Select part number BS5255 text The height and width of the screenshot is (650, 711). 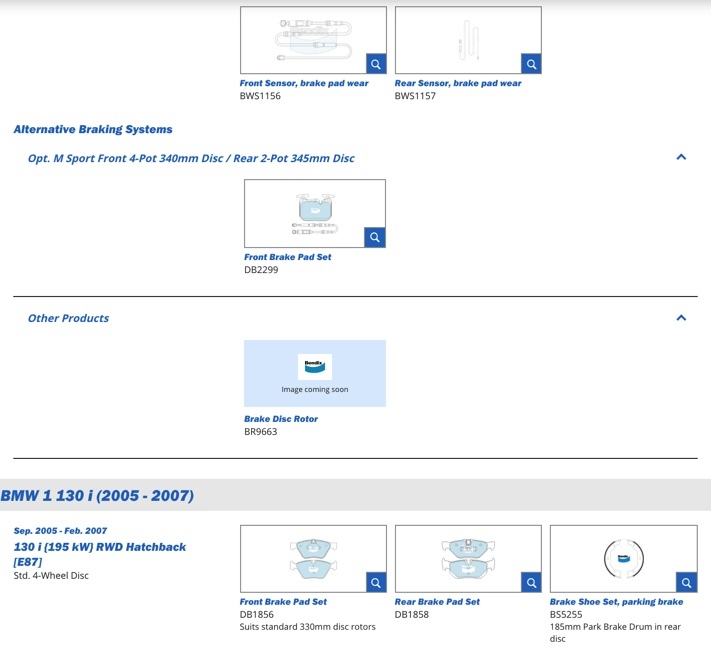tap(566, 615)
